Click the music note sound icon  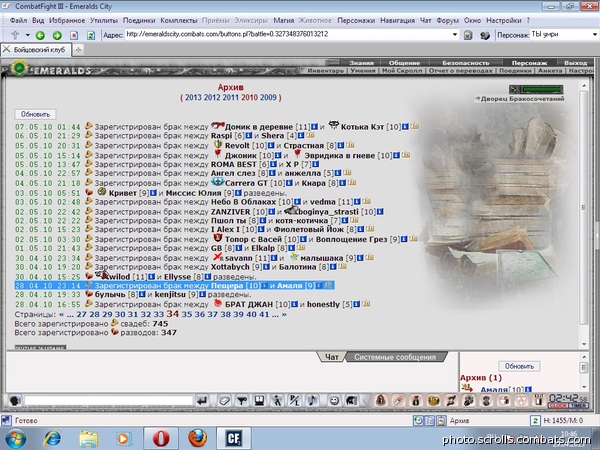[312, 401]
